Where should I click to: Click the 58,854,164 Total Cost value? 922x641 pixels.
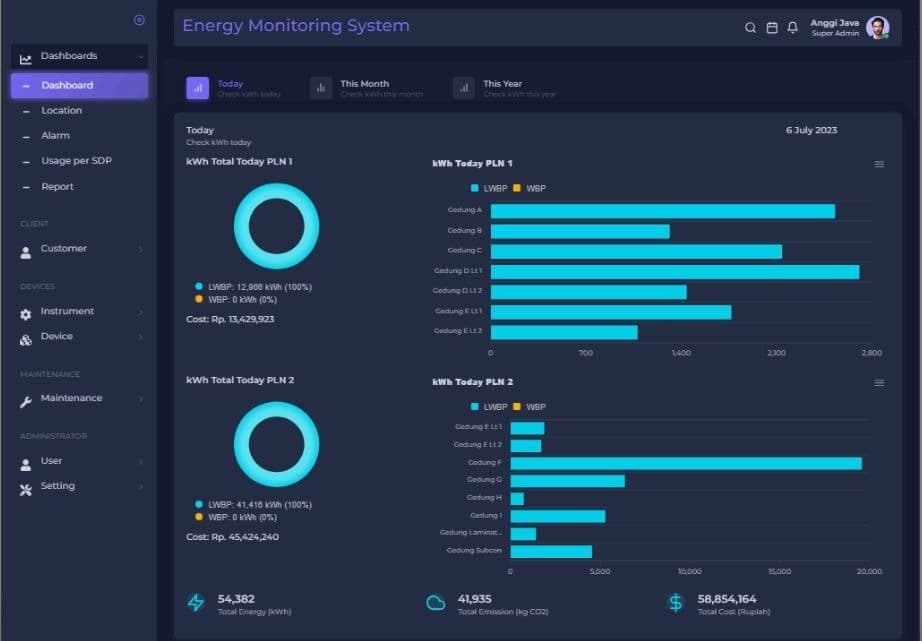click(727, 599)
